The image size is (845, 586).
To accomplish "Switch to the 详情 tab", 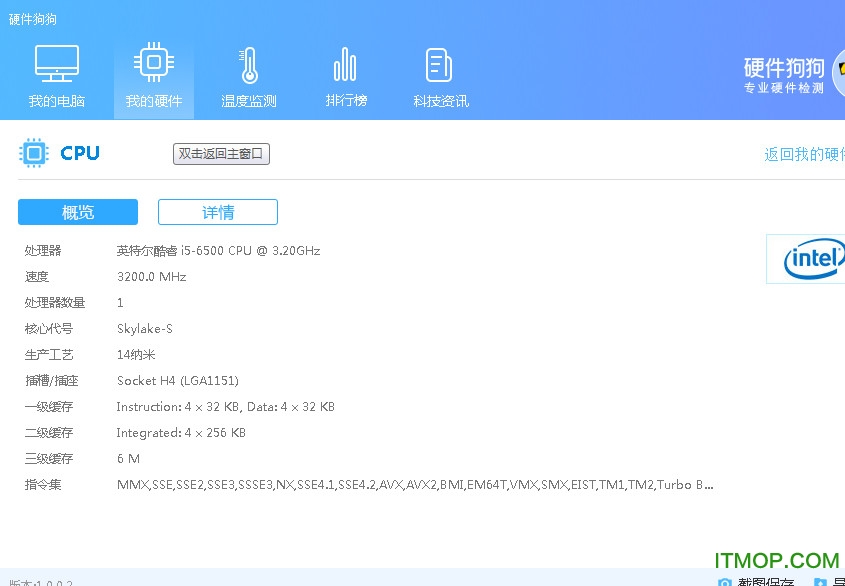I will click(x=218, y=212).
